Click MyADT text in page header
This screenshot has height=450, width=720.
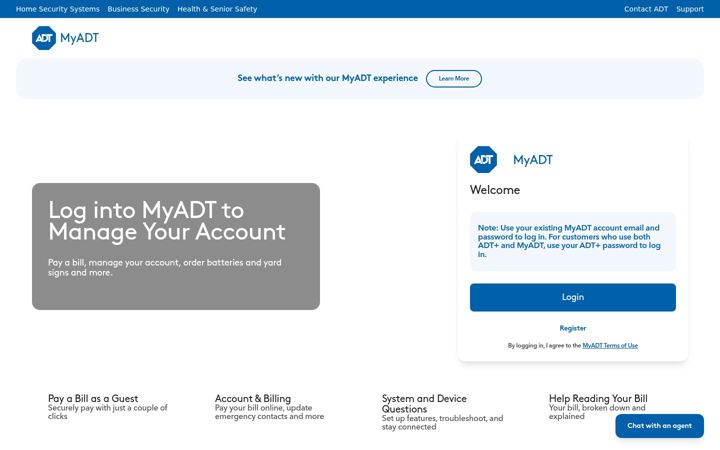[79, 38]
